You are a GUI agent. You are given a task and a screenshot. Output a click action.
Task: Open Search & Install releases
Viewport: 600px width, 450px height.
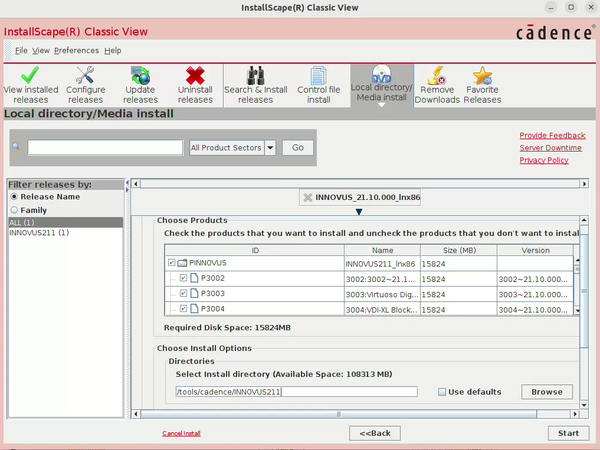point(255,77)
